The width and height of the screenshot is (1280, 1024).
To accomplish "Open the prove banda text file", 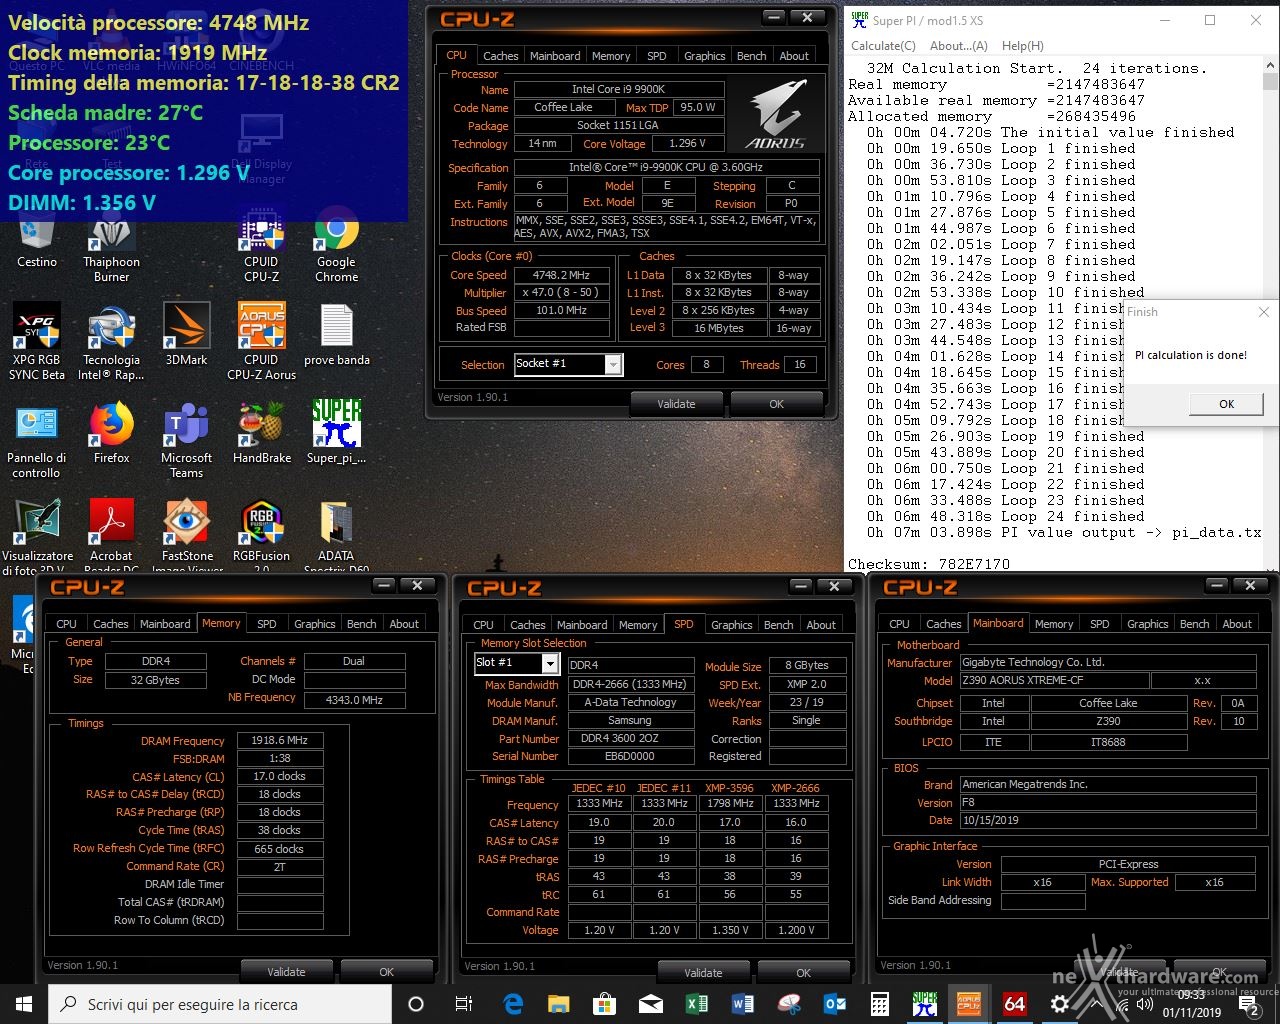I will point(337,336).
